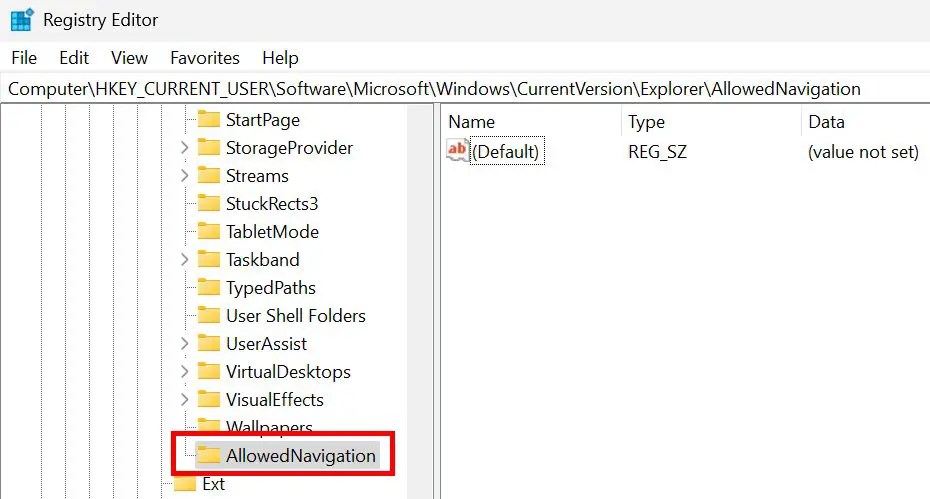Expand the StorageProvider key
The image size is (930, 499).
point(184,148)
